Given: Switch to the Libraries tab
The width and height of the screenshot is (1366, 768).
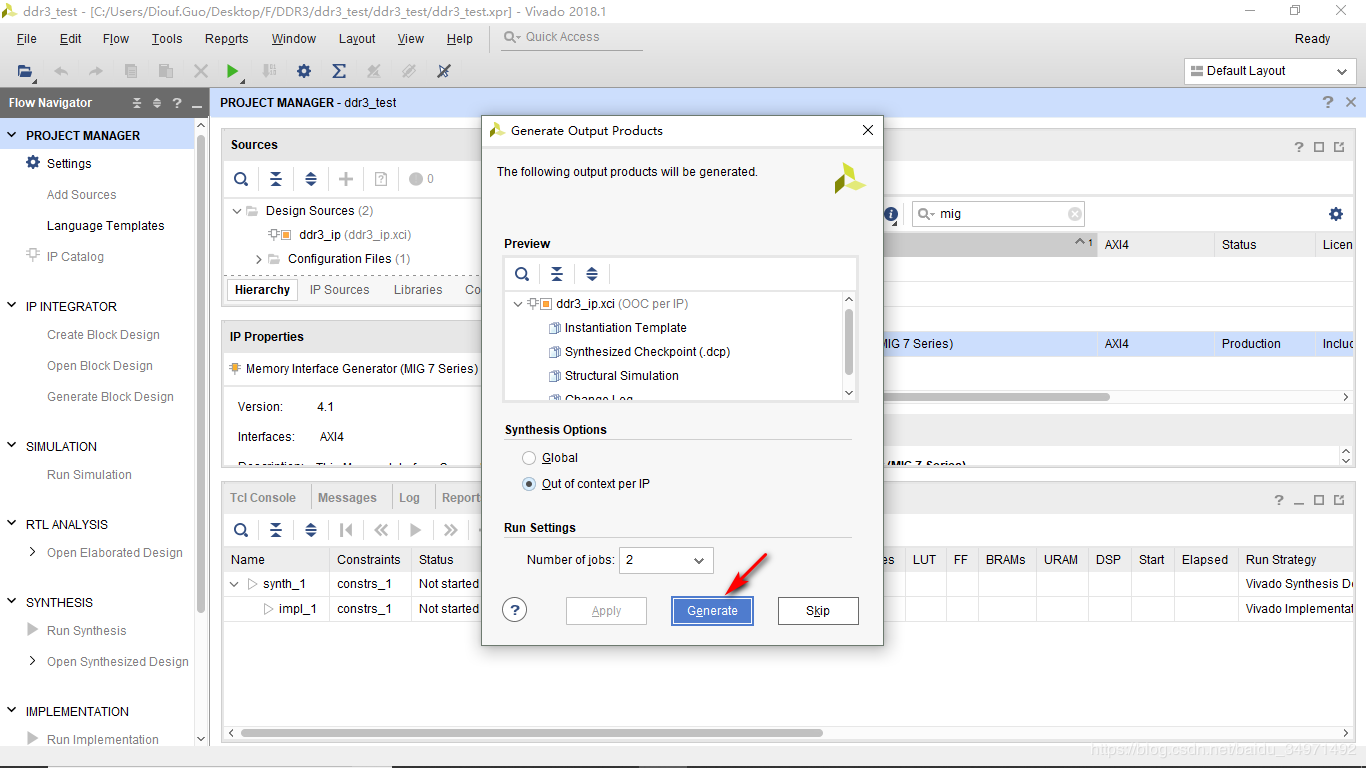Looking at the screenshot, I should [418, 290].
